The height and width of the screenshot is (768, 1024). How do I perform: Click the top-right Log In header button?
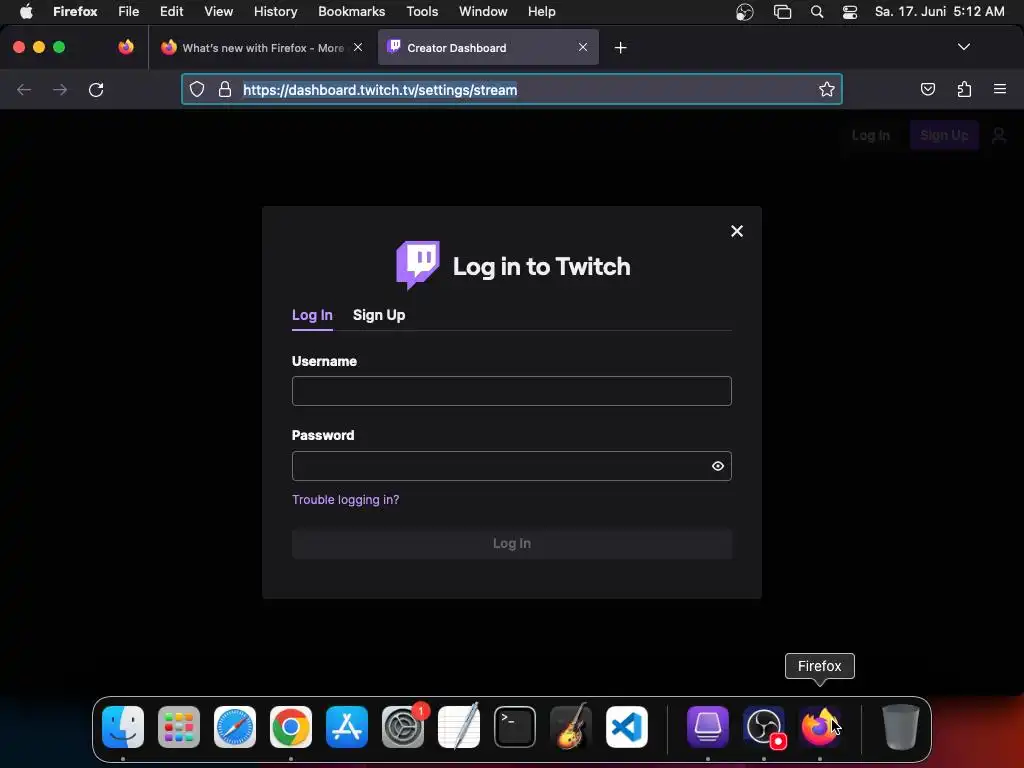(x=871, y=135)
